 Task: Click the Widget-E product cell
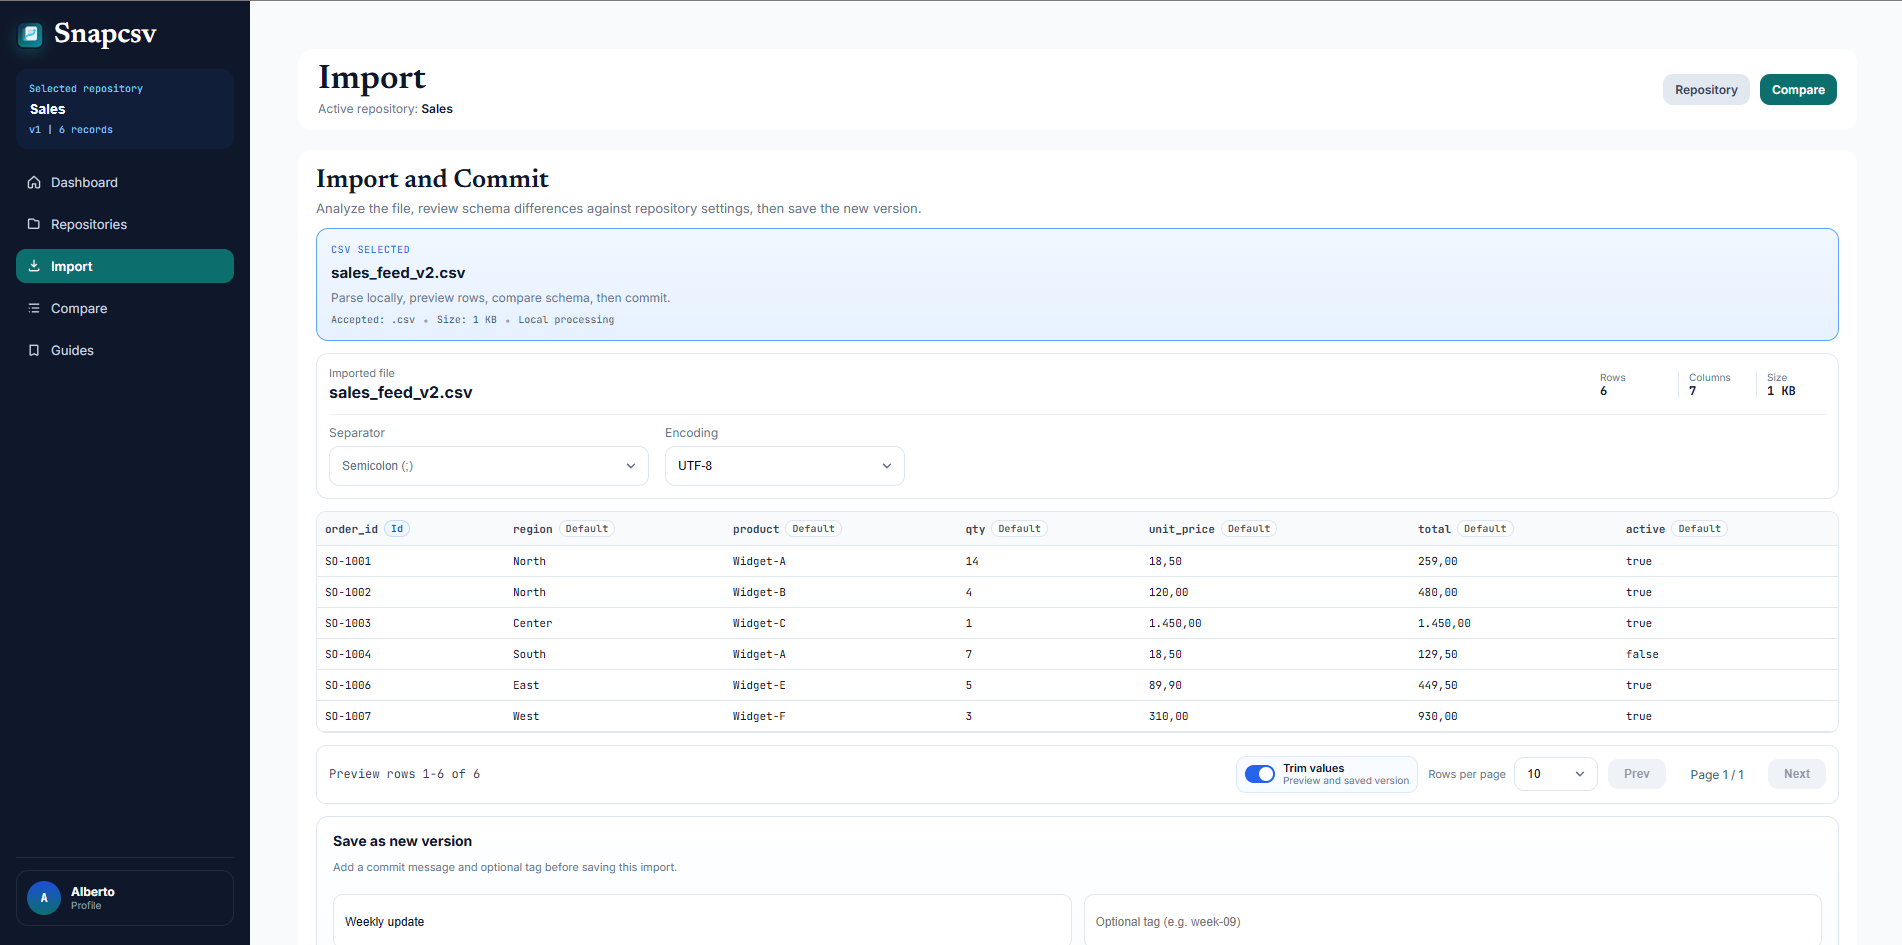759,686
